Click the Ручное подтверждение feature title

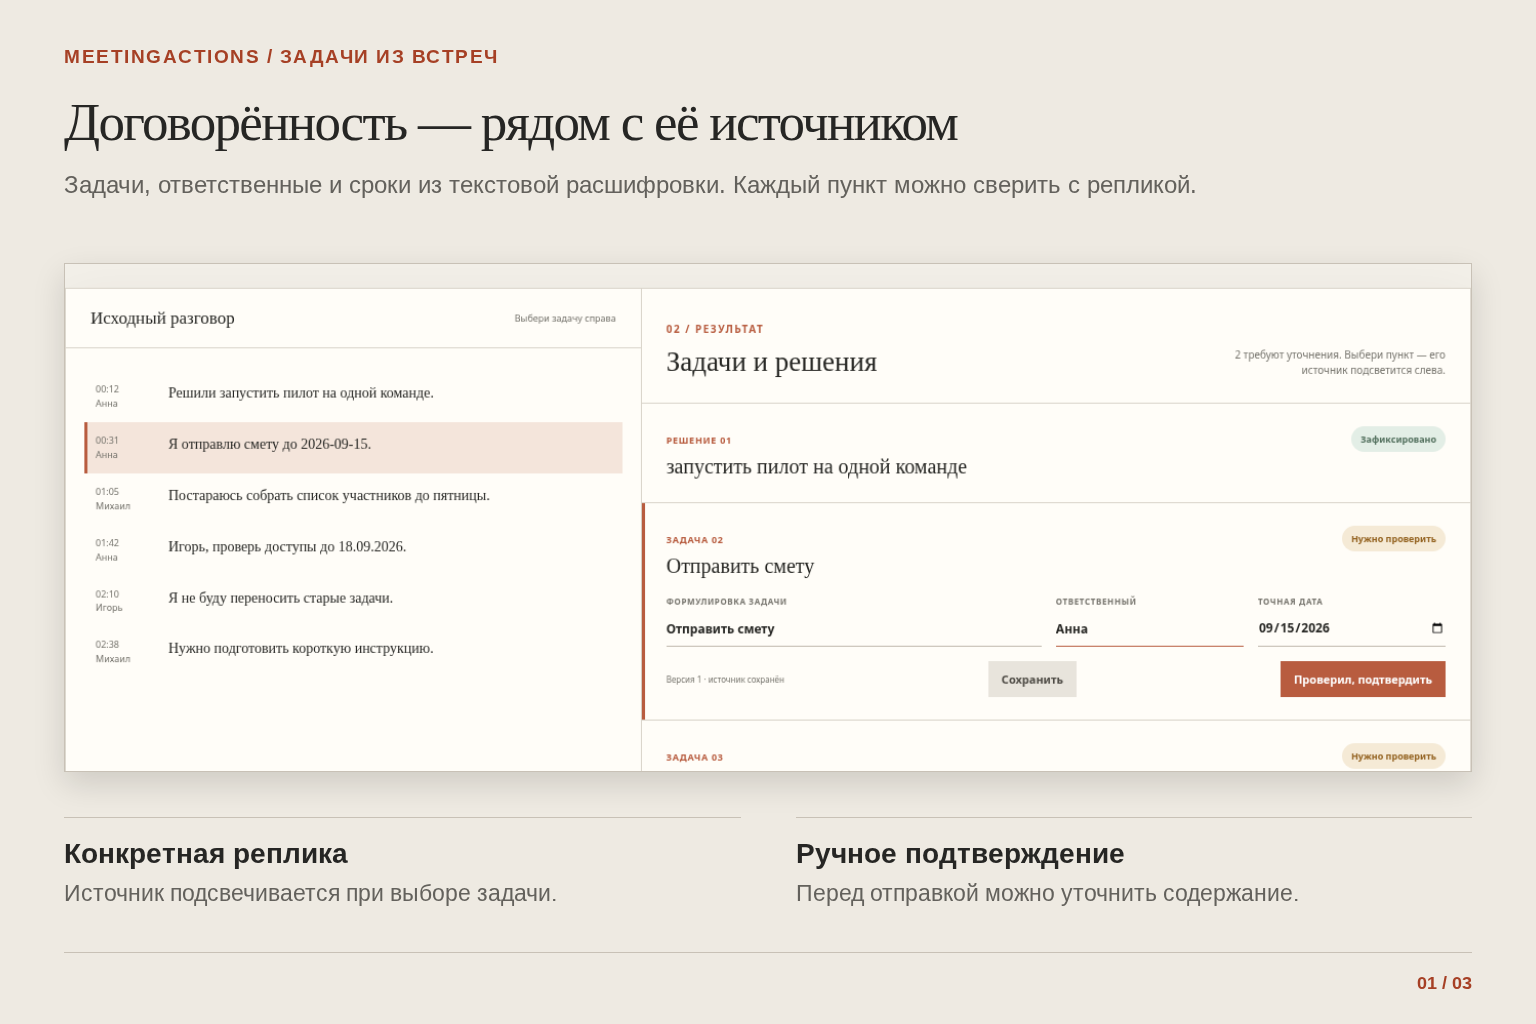960,854
